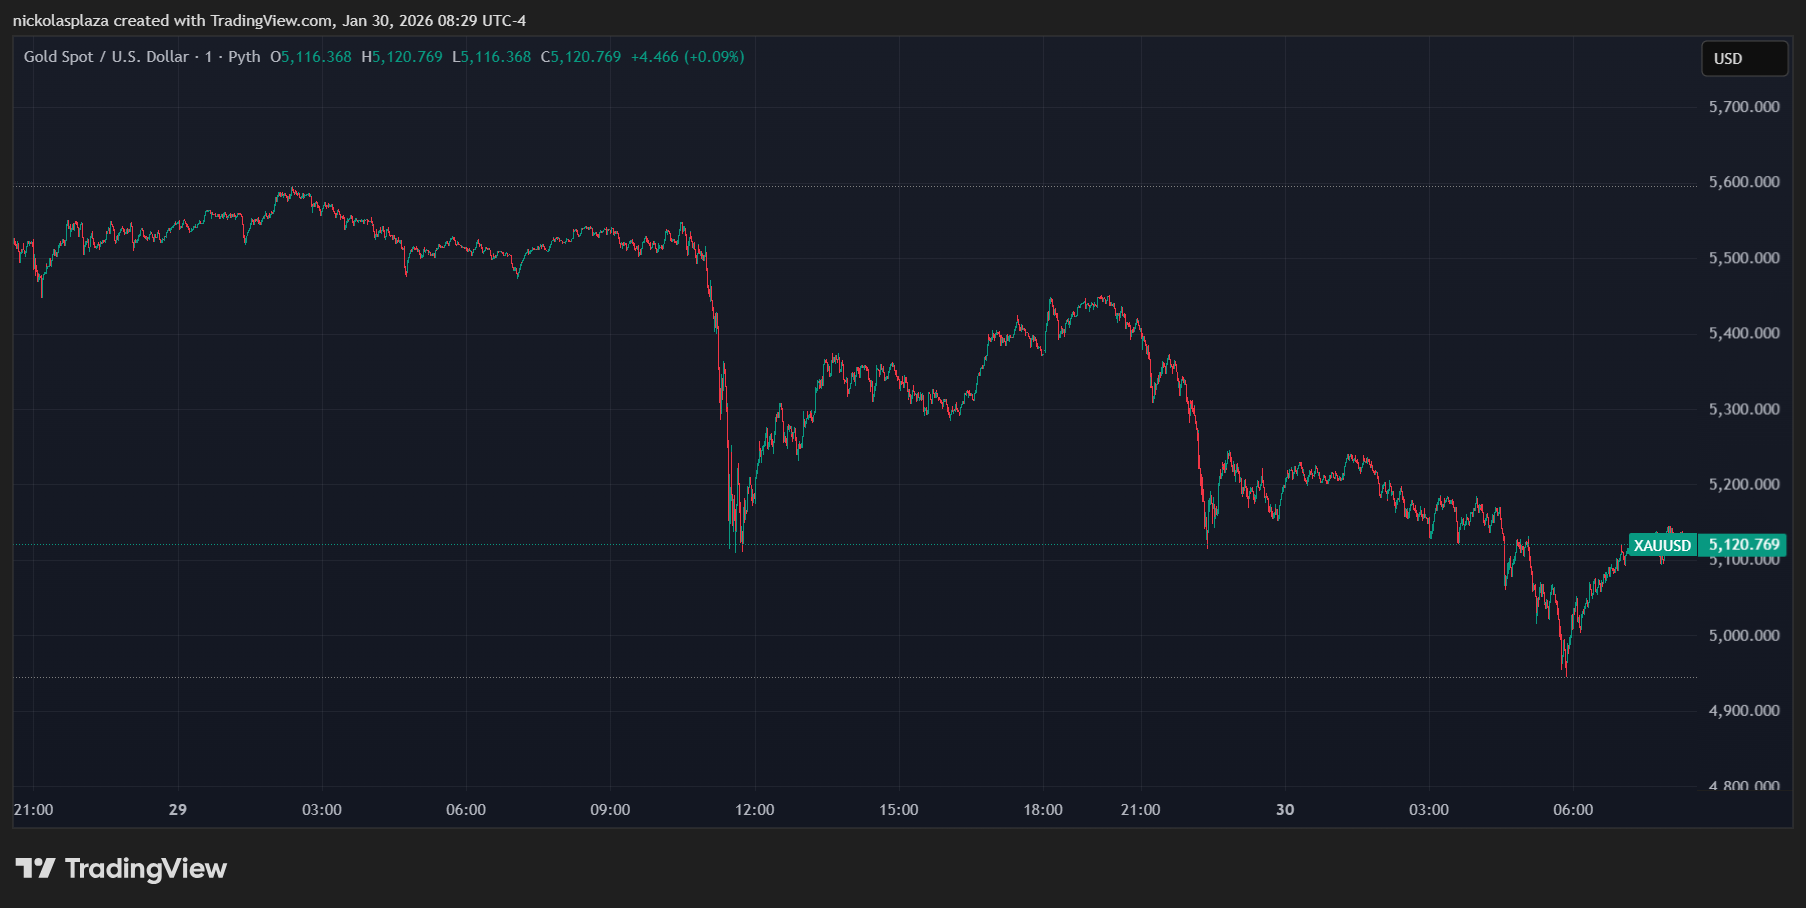This screenshot has height=908, width=1806.
Task: Click the 4,900.000 price axis label
Action: click(x=1744, y=711)
